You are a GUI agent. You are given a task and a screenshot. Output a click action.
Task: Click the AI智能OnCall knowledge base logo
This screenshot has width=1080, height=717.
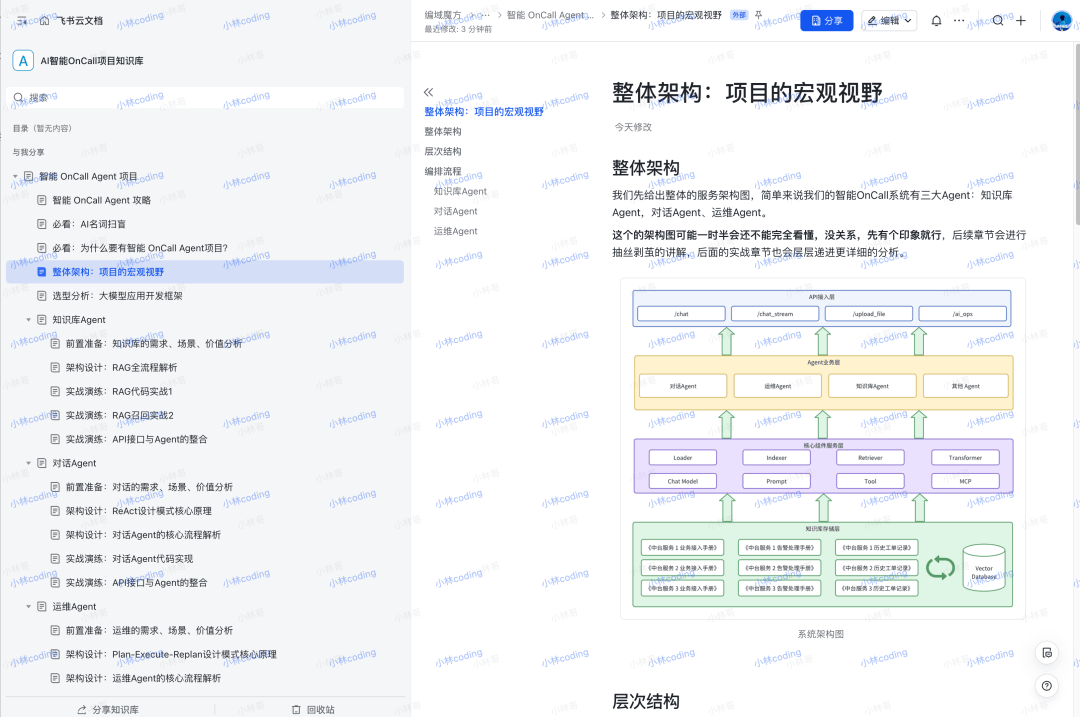coord(22,61)
